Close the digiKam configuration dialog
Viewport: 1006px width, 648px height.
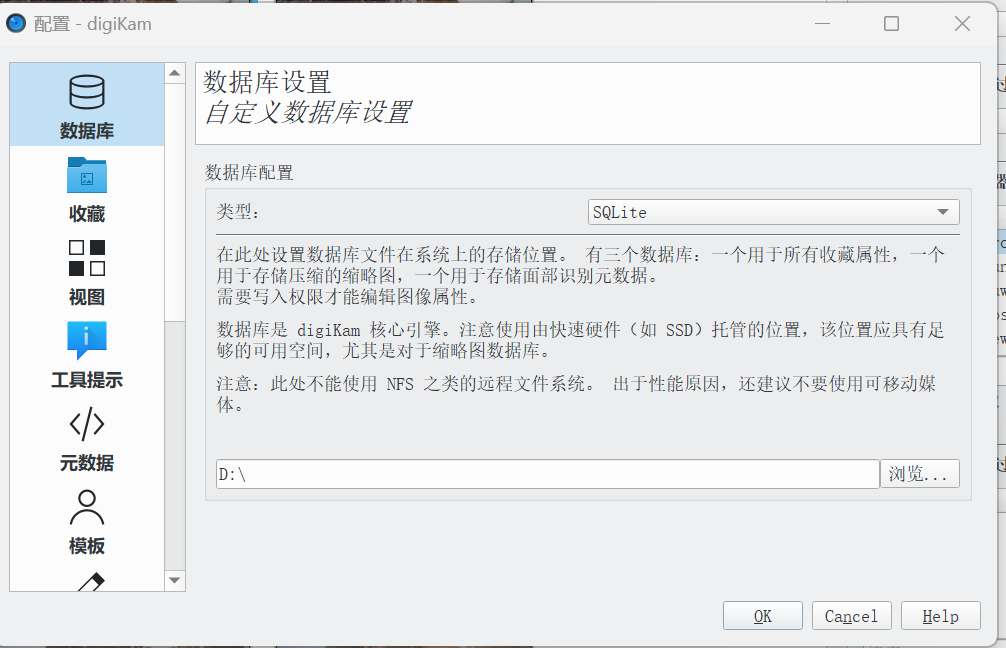(962, 24)
